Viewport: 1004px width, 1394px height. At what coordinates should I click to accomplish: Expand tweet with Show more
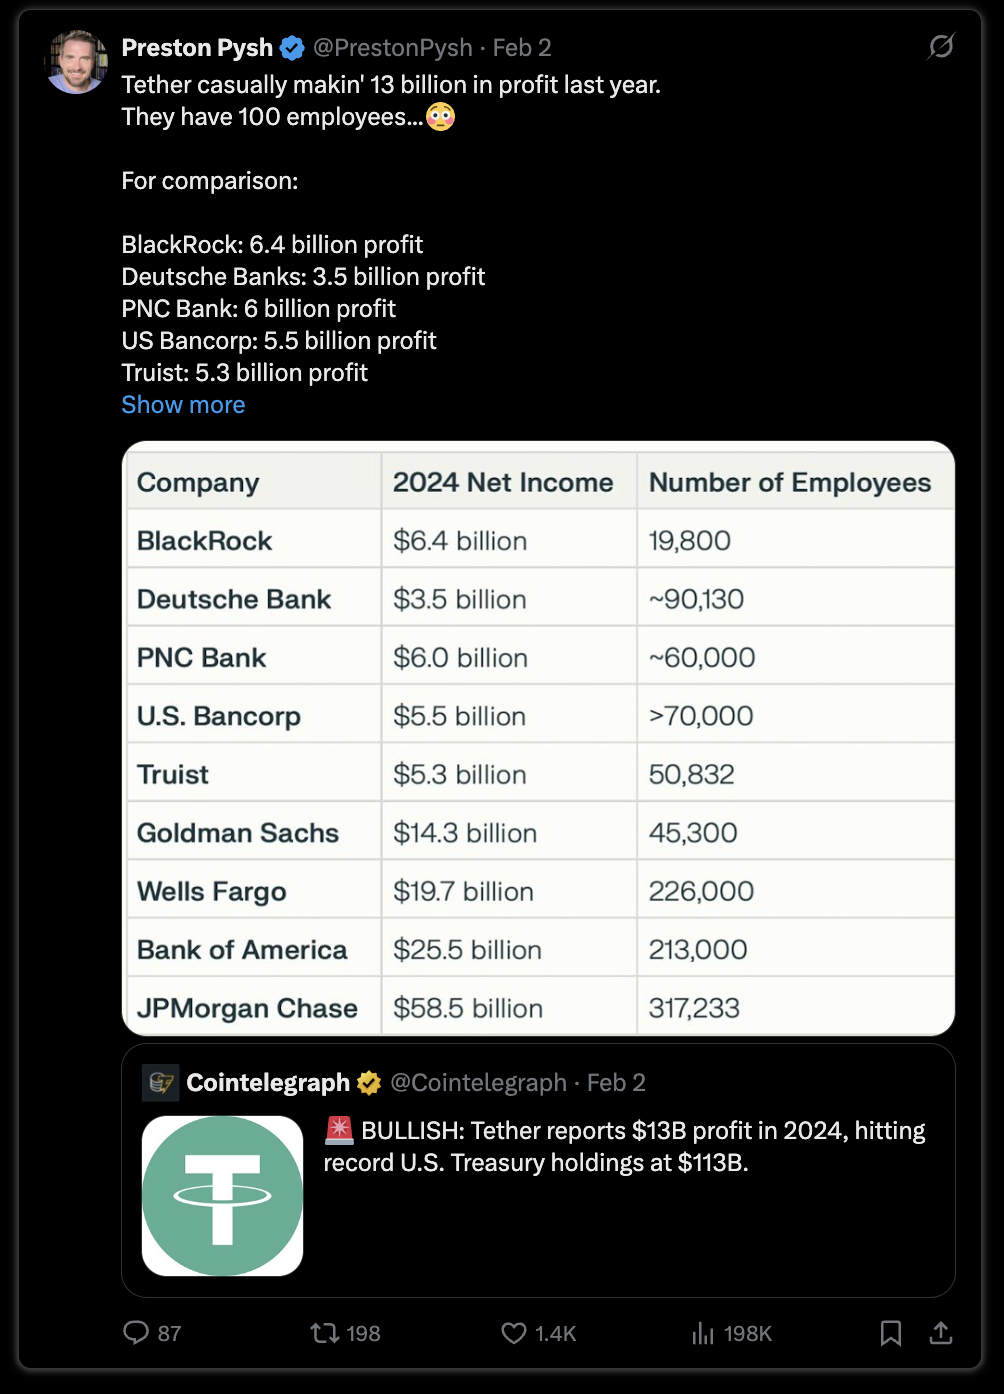click(183, 405)
